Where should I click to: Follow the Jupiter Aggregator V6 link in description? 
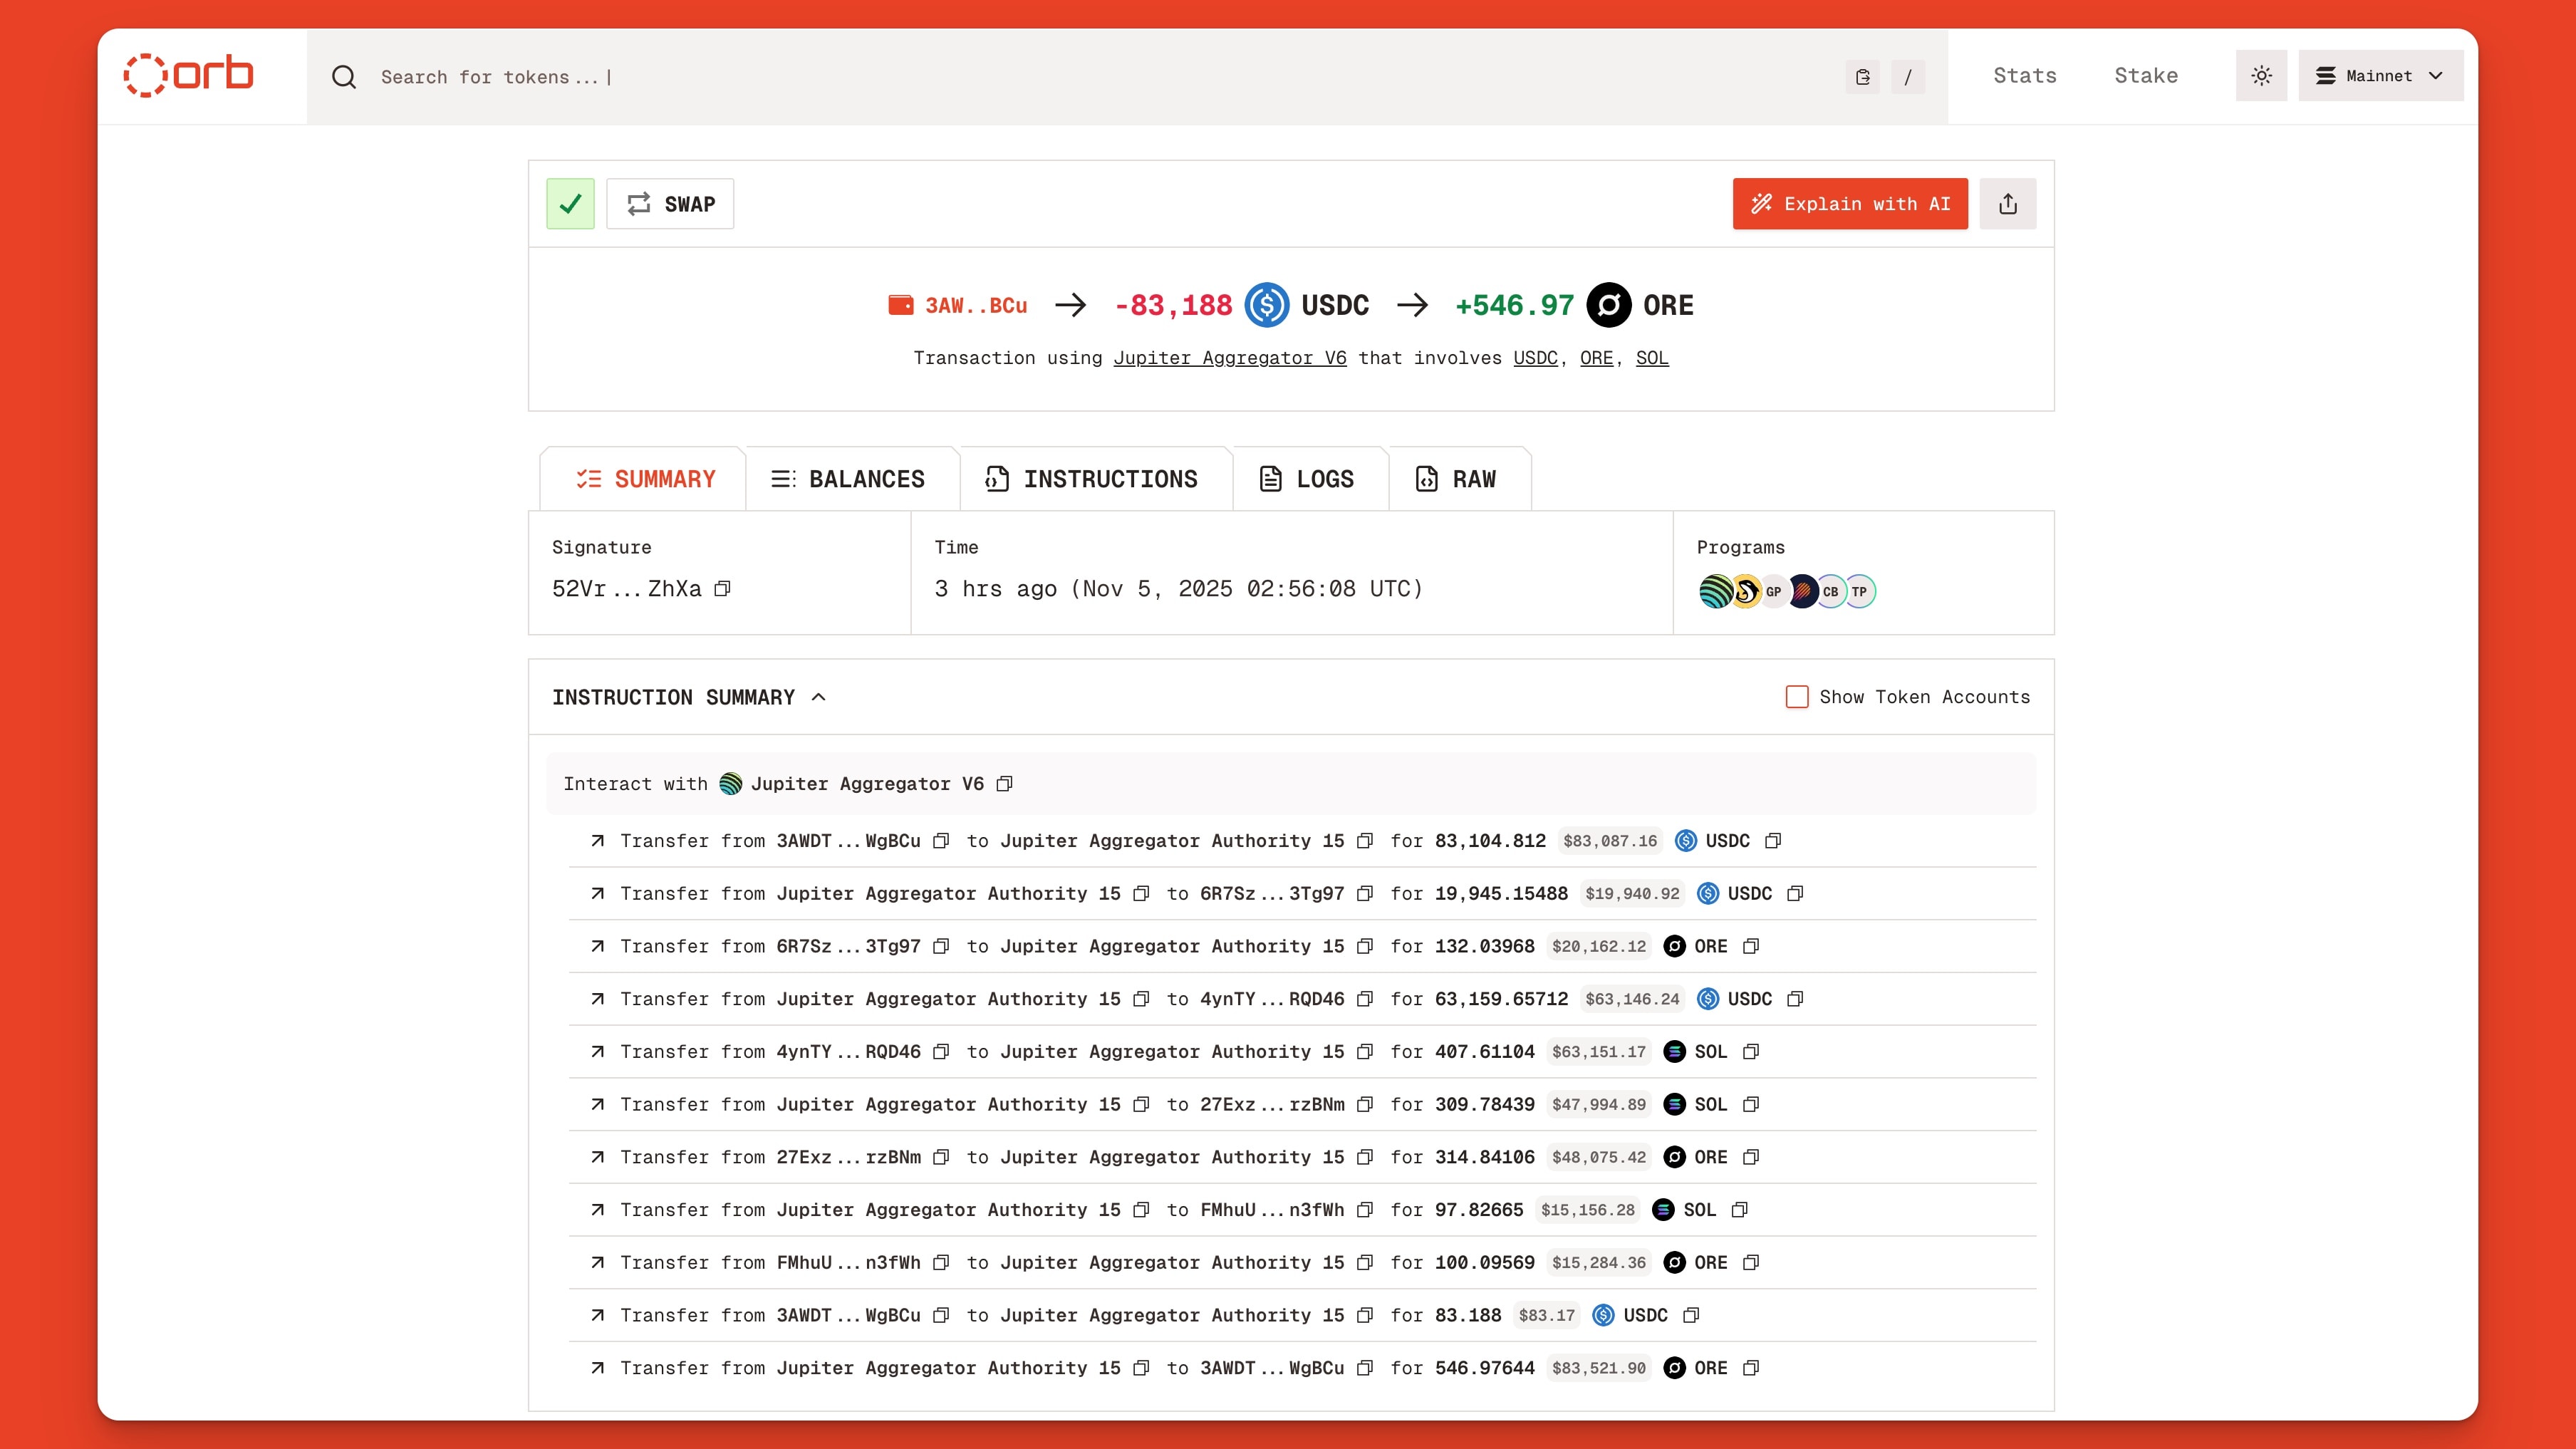click(1230, 358)
